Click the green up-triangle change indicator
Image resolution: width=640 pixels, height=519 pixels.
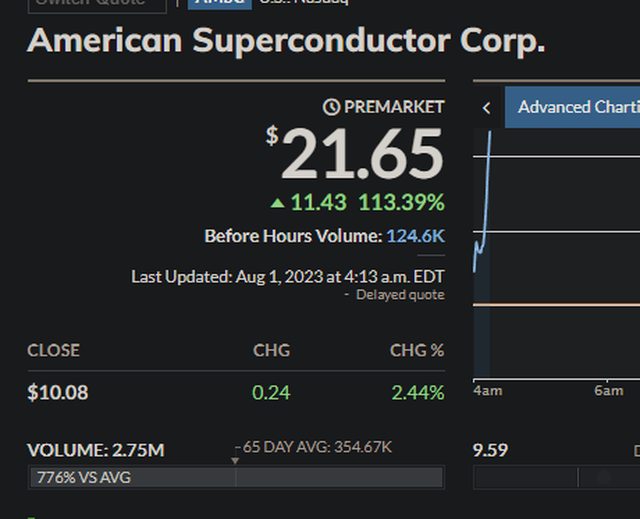coord(278,203)
